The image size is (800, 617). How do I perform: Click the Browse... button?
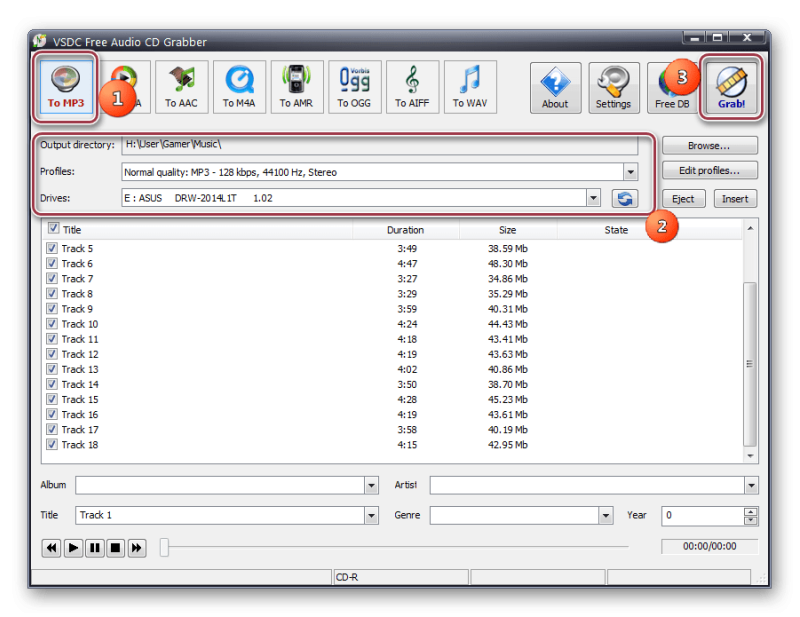tap(710, 145)
